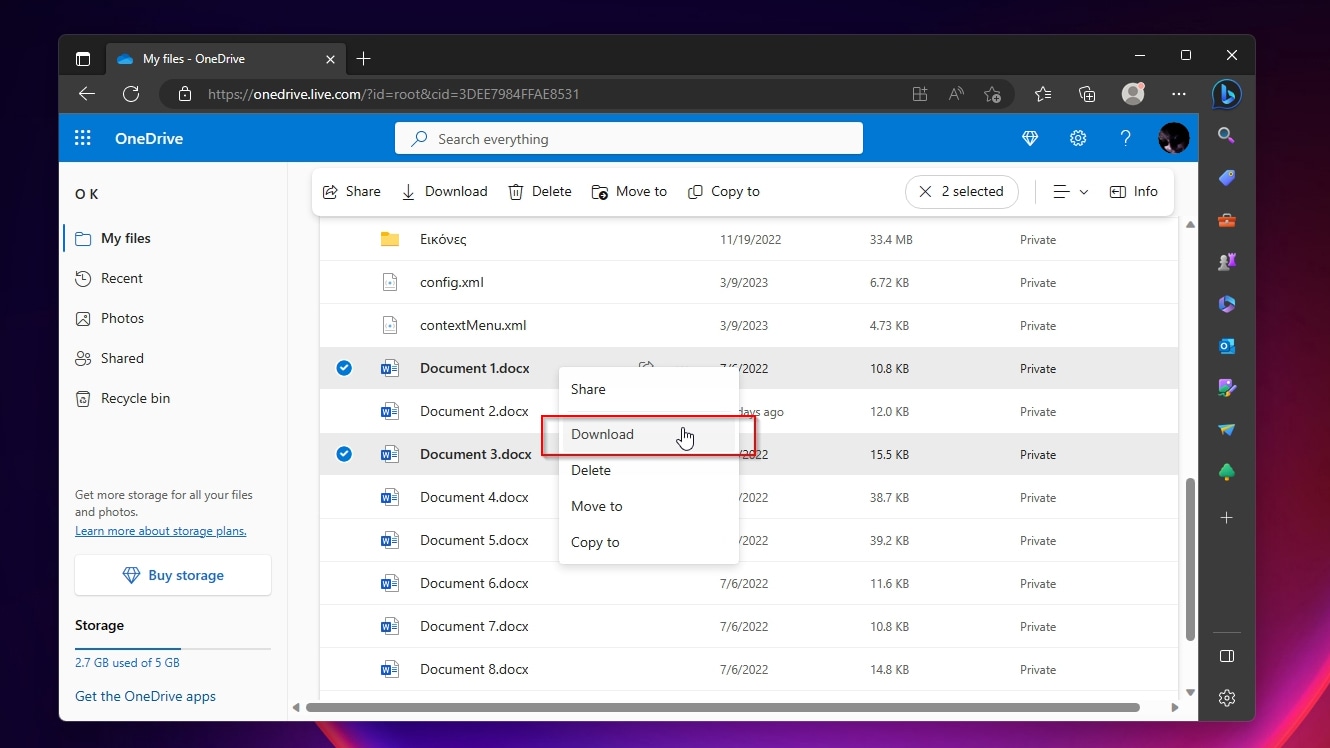The width and height of the screenshot is (1330, 748).
Task: Open the Εικόνες folder
Action: point(443,240)
